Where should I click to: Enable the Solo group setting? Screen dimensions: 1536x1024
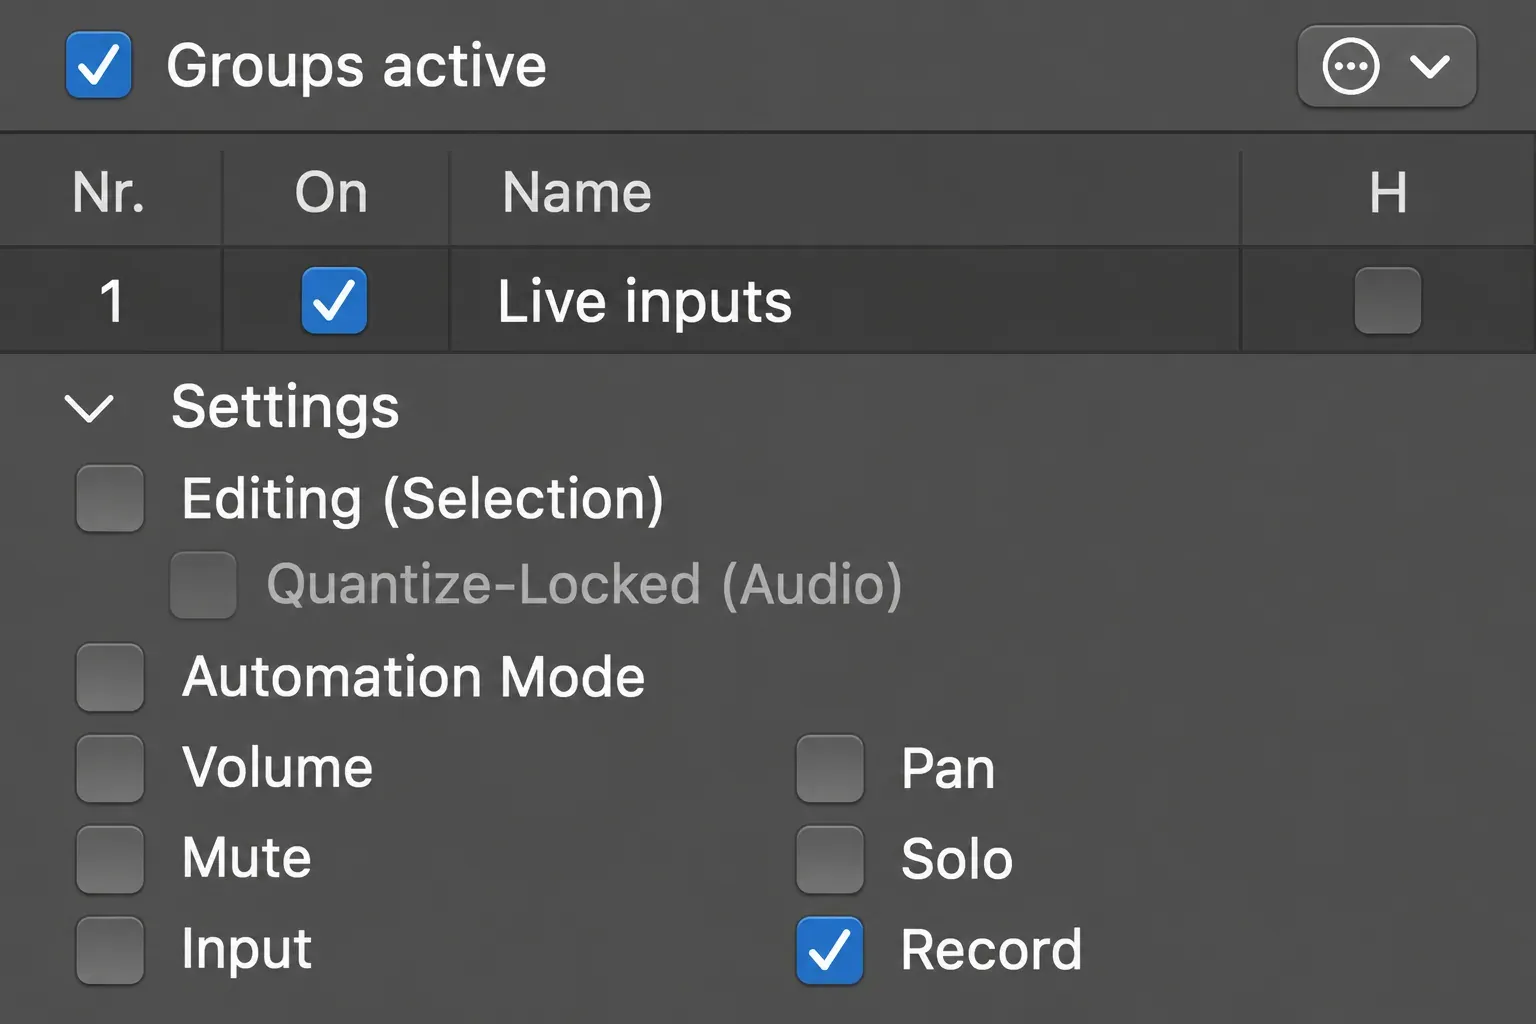coord(830,859)
